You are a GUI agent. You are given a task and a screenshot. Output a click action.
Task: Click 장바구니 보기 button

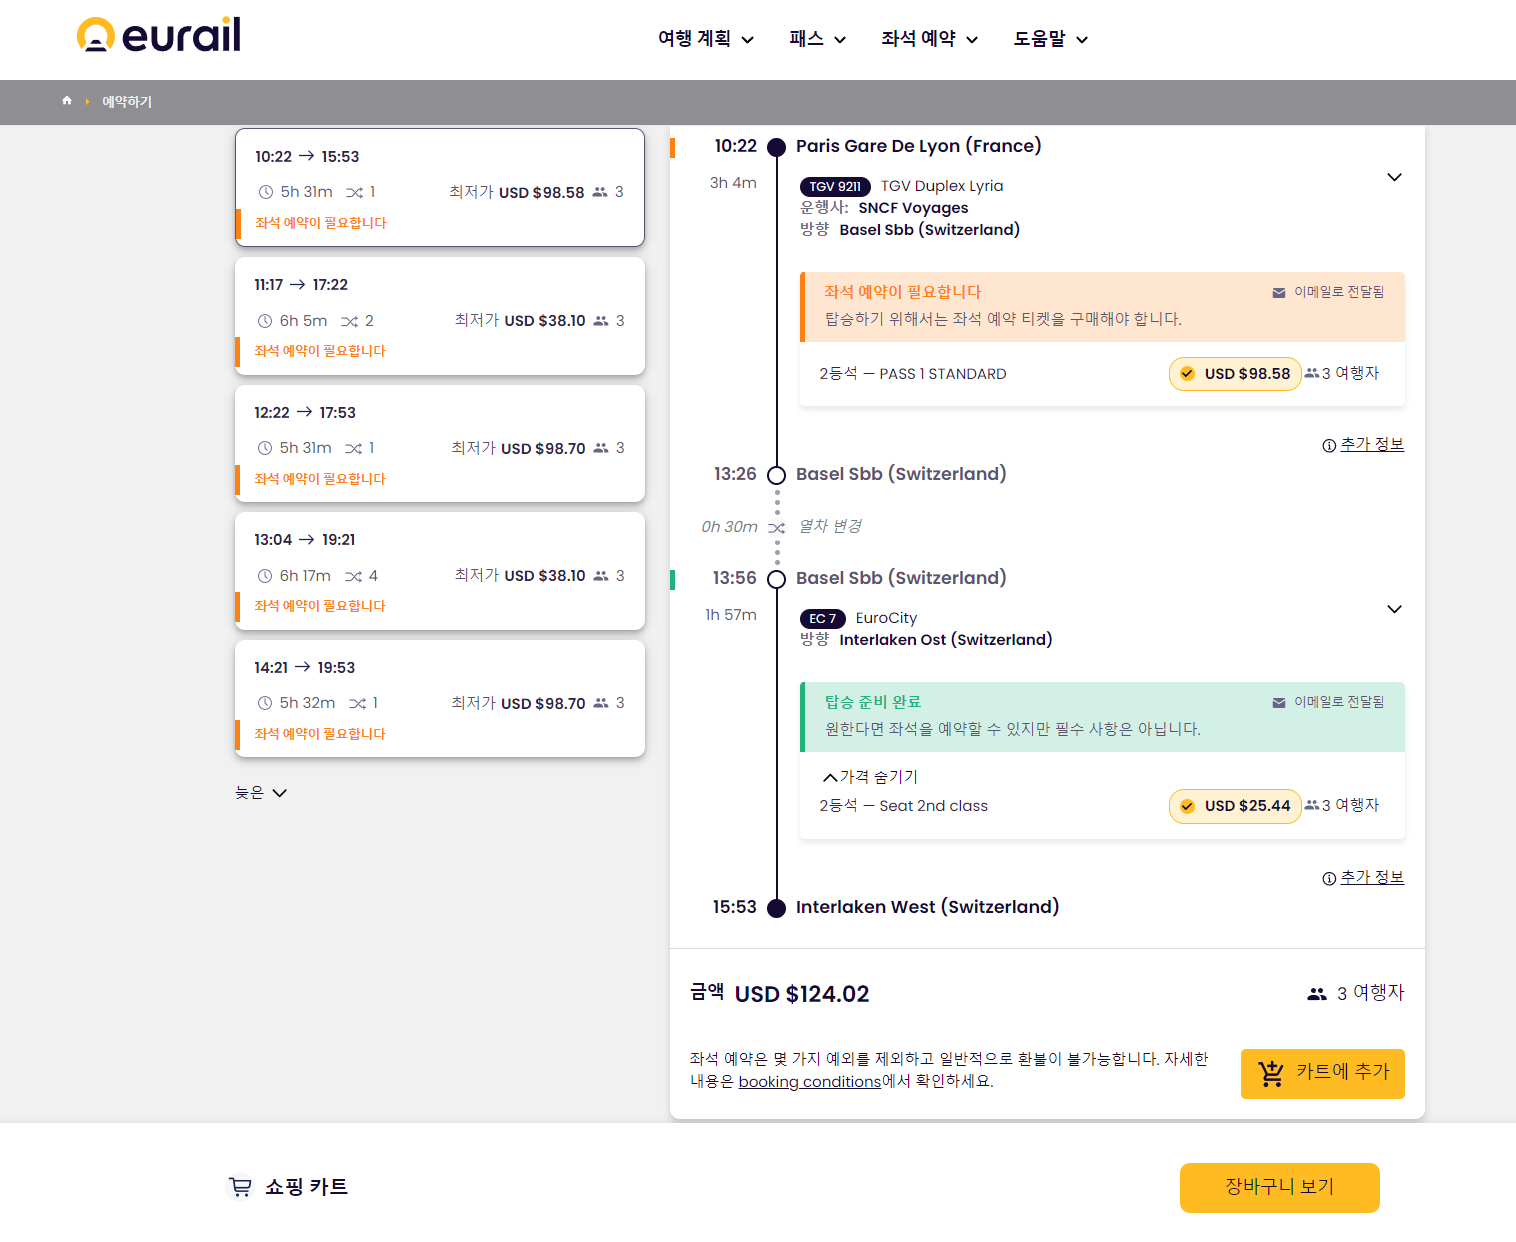1279,1187
